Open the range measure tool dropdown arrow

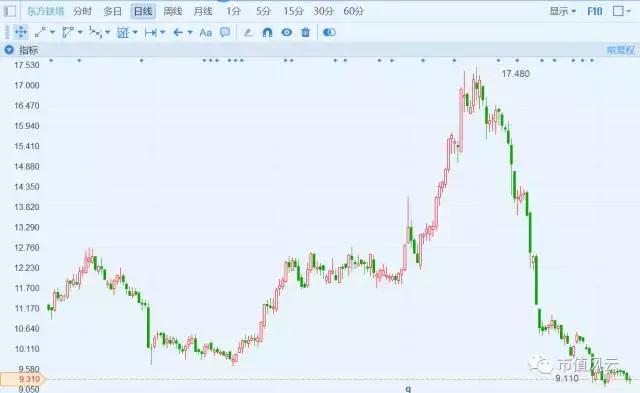tap(162, 32)
